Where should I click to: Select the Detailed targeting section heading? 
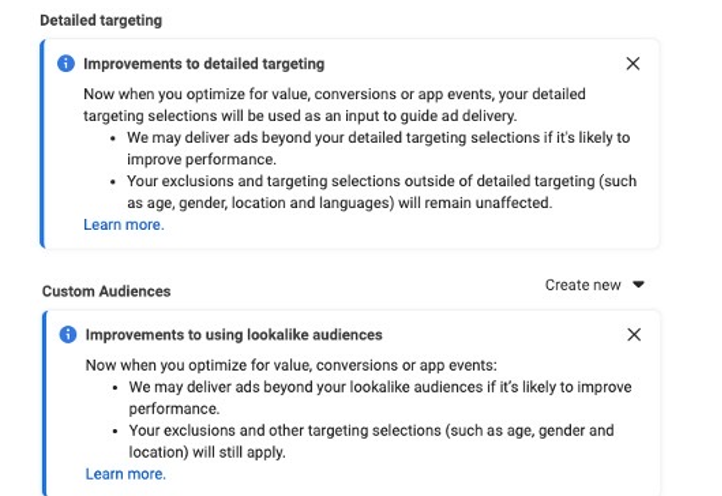[101, 21]
